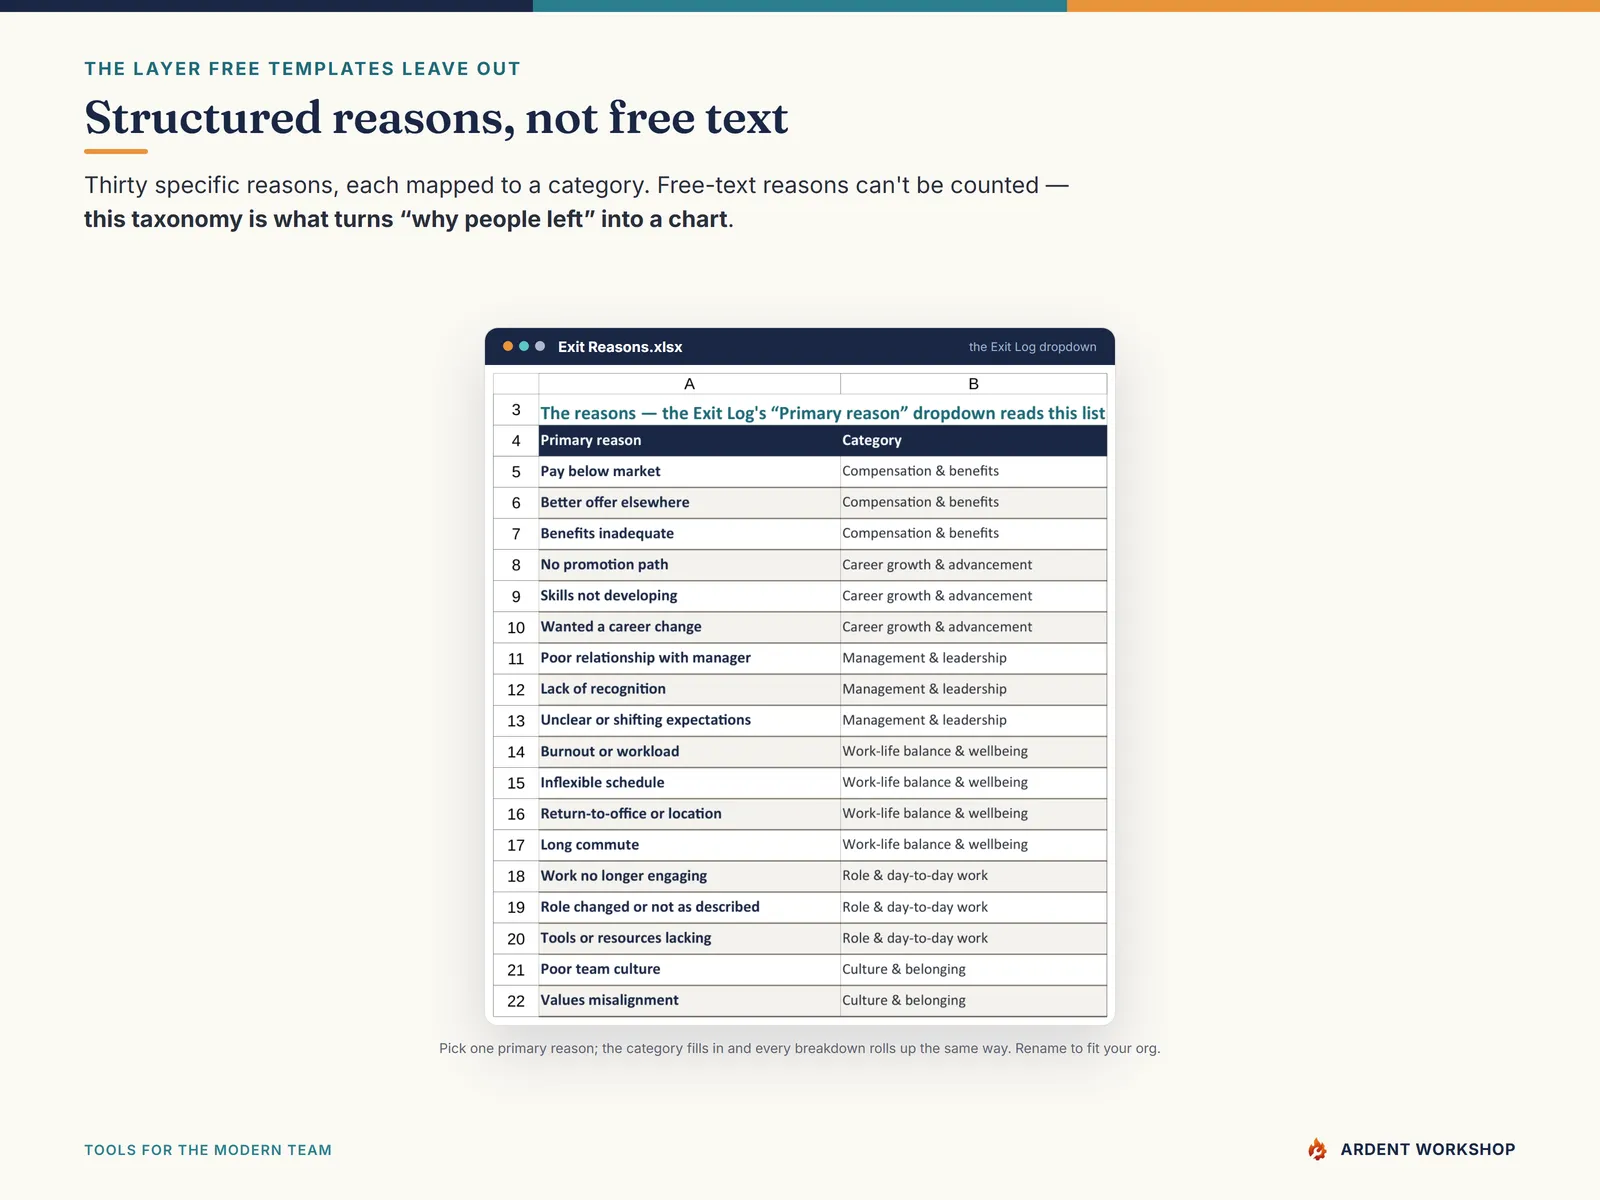
Task: Click the 'Structured reasons, not free text' heading
Action: coord(436,118)
